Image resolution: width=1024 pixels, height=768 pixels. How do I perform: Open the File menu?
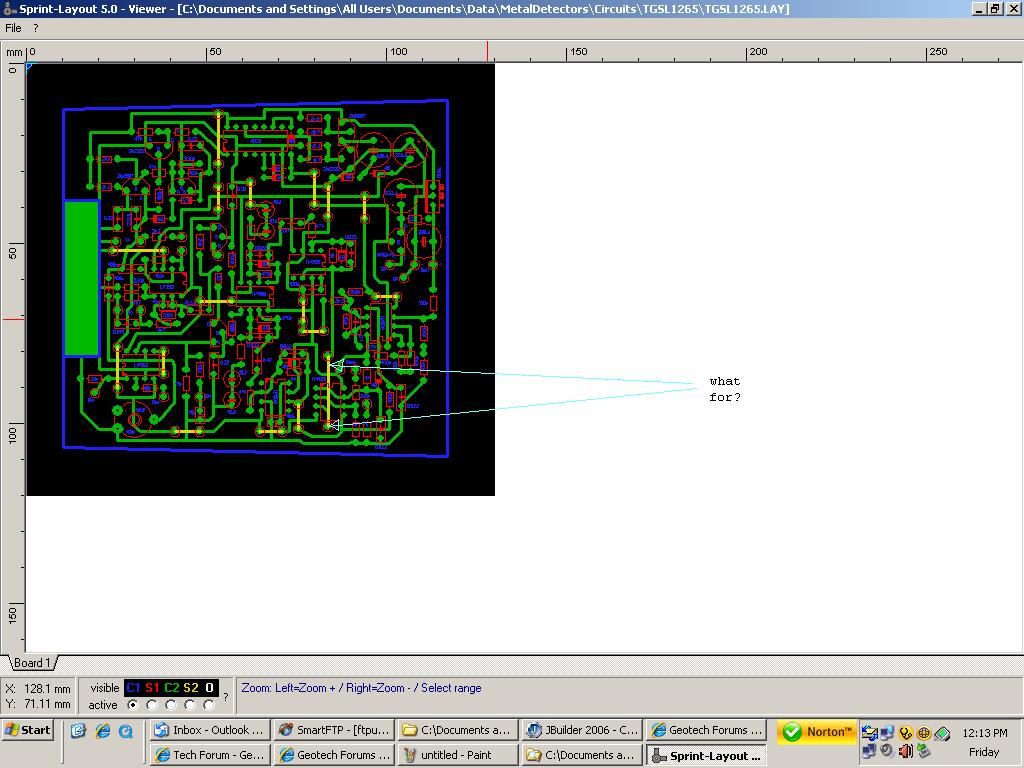[x=13, y=28]
